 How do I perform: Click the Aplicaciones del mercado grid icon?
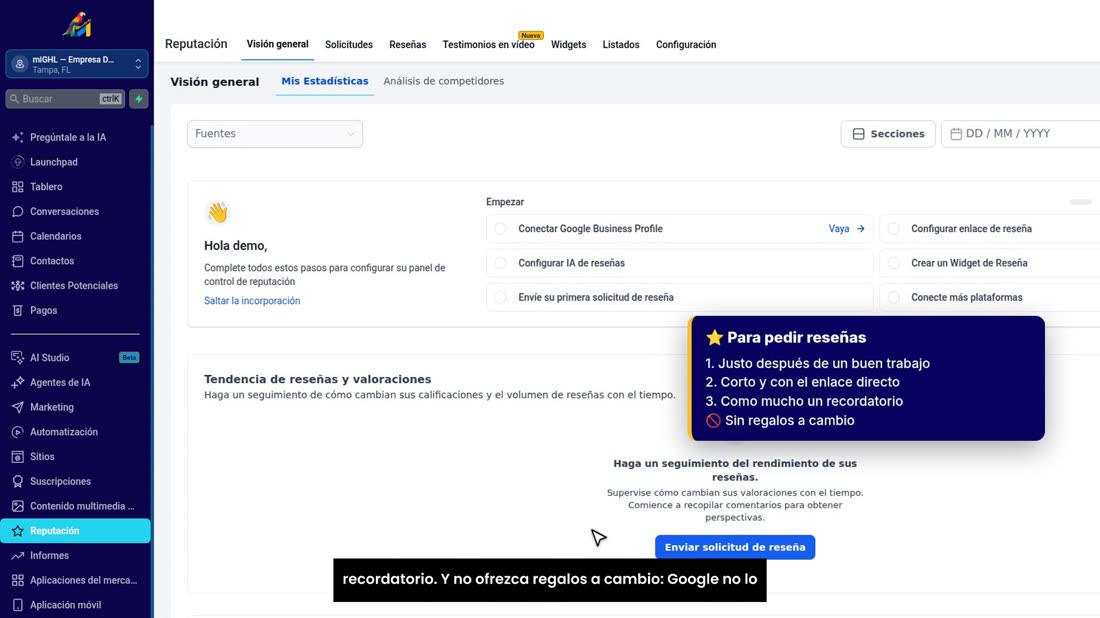(18, 580)
